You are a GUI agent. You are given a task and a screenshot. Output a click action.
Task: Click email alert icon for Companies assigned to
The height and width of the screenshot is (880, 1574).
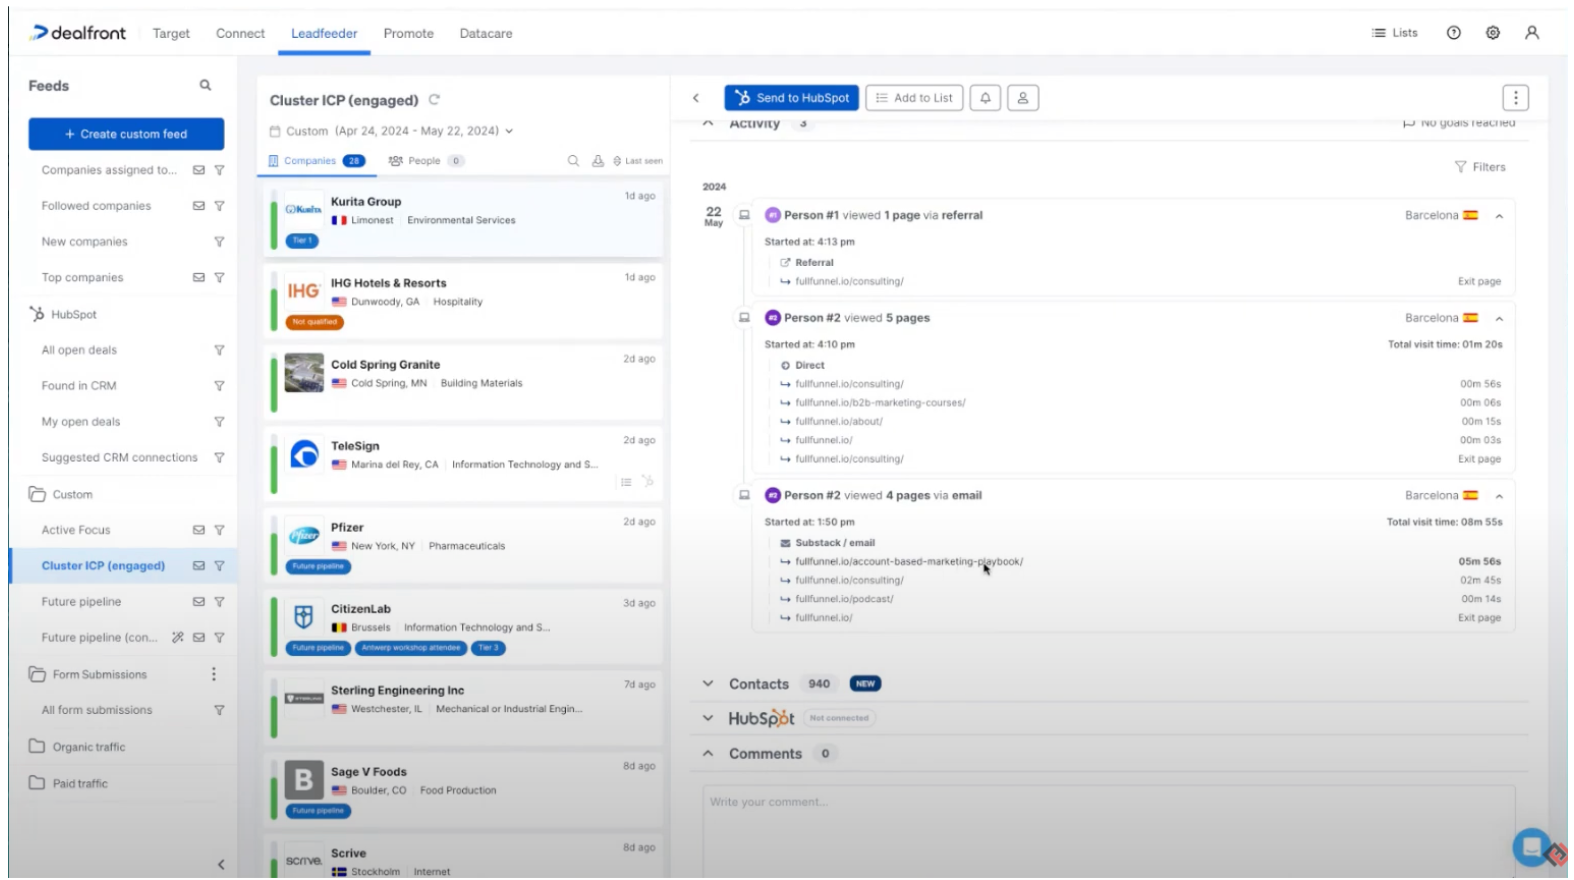pos(199,170)
